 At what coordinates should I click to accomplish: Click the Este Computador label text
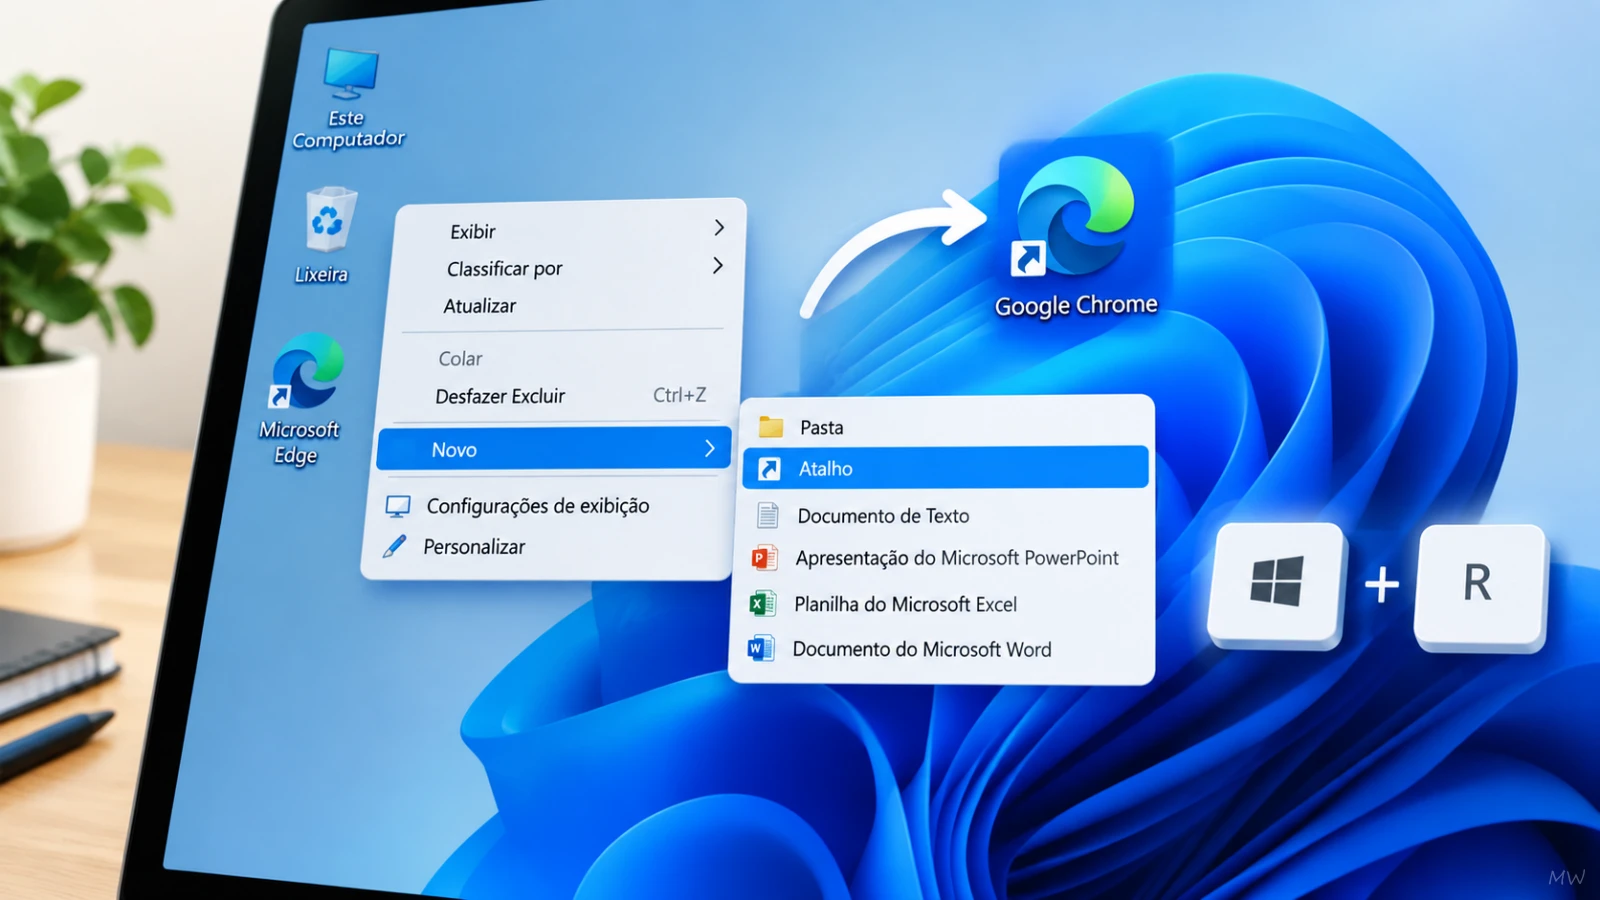(348, 129)
